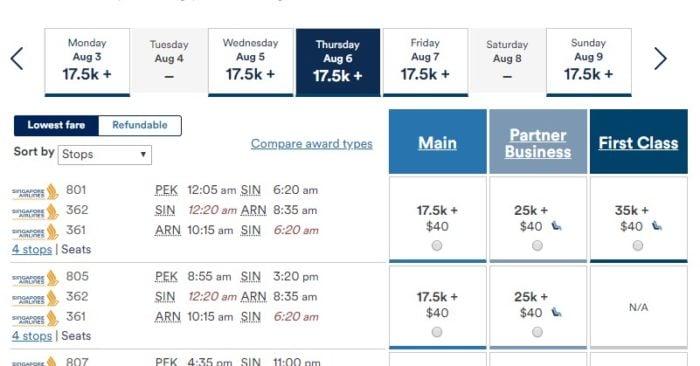Screen dimensions: 700x366
Task: Click seat icon in first First Class fare
Action: [x=656, y=226]
